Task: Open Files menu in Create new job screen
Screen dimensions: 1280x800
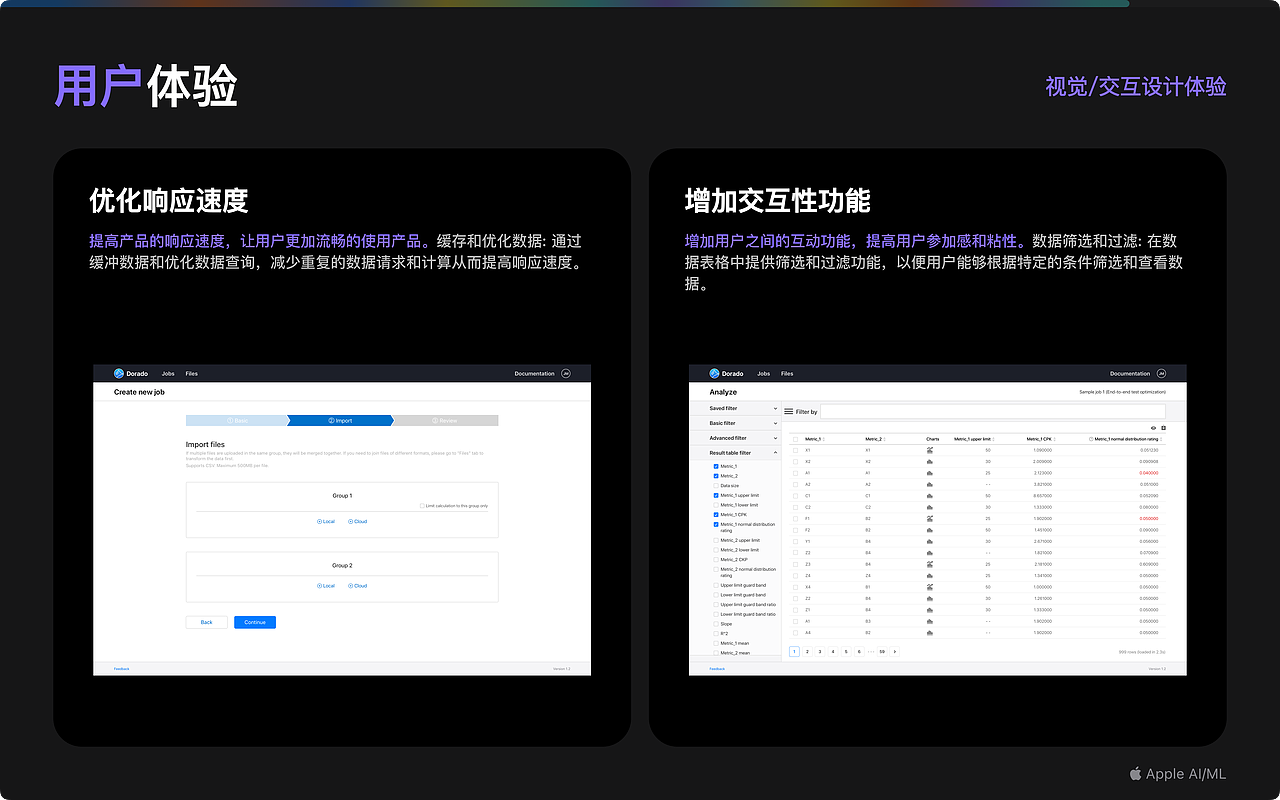Action: (191, 373)
